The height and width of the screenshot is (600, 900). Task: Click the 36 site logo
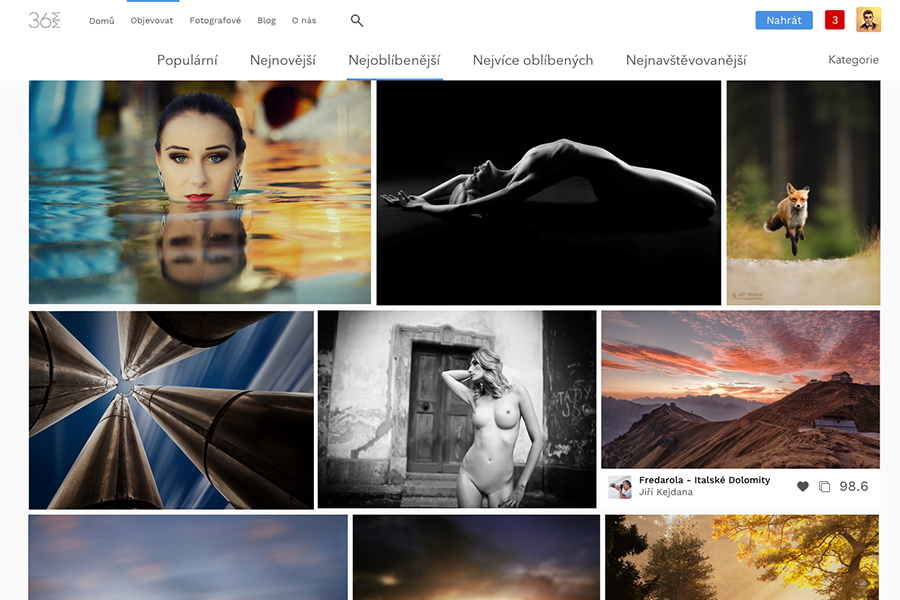44,20
